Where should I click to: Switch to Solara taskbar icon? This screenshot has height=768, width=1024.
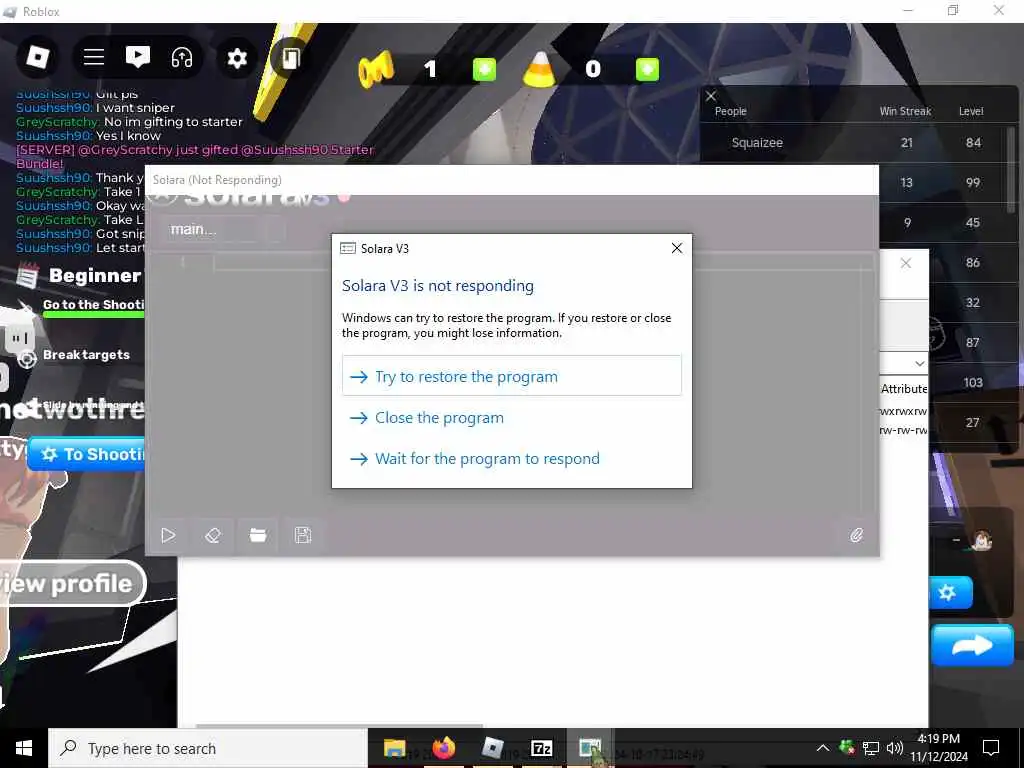click(590, 748)
